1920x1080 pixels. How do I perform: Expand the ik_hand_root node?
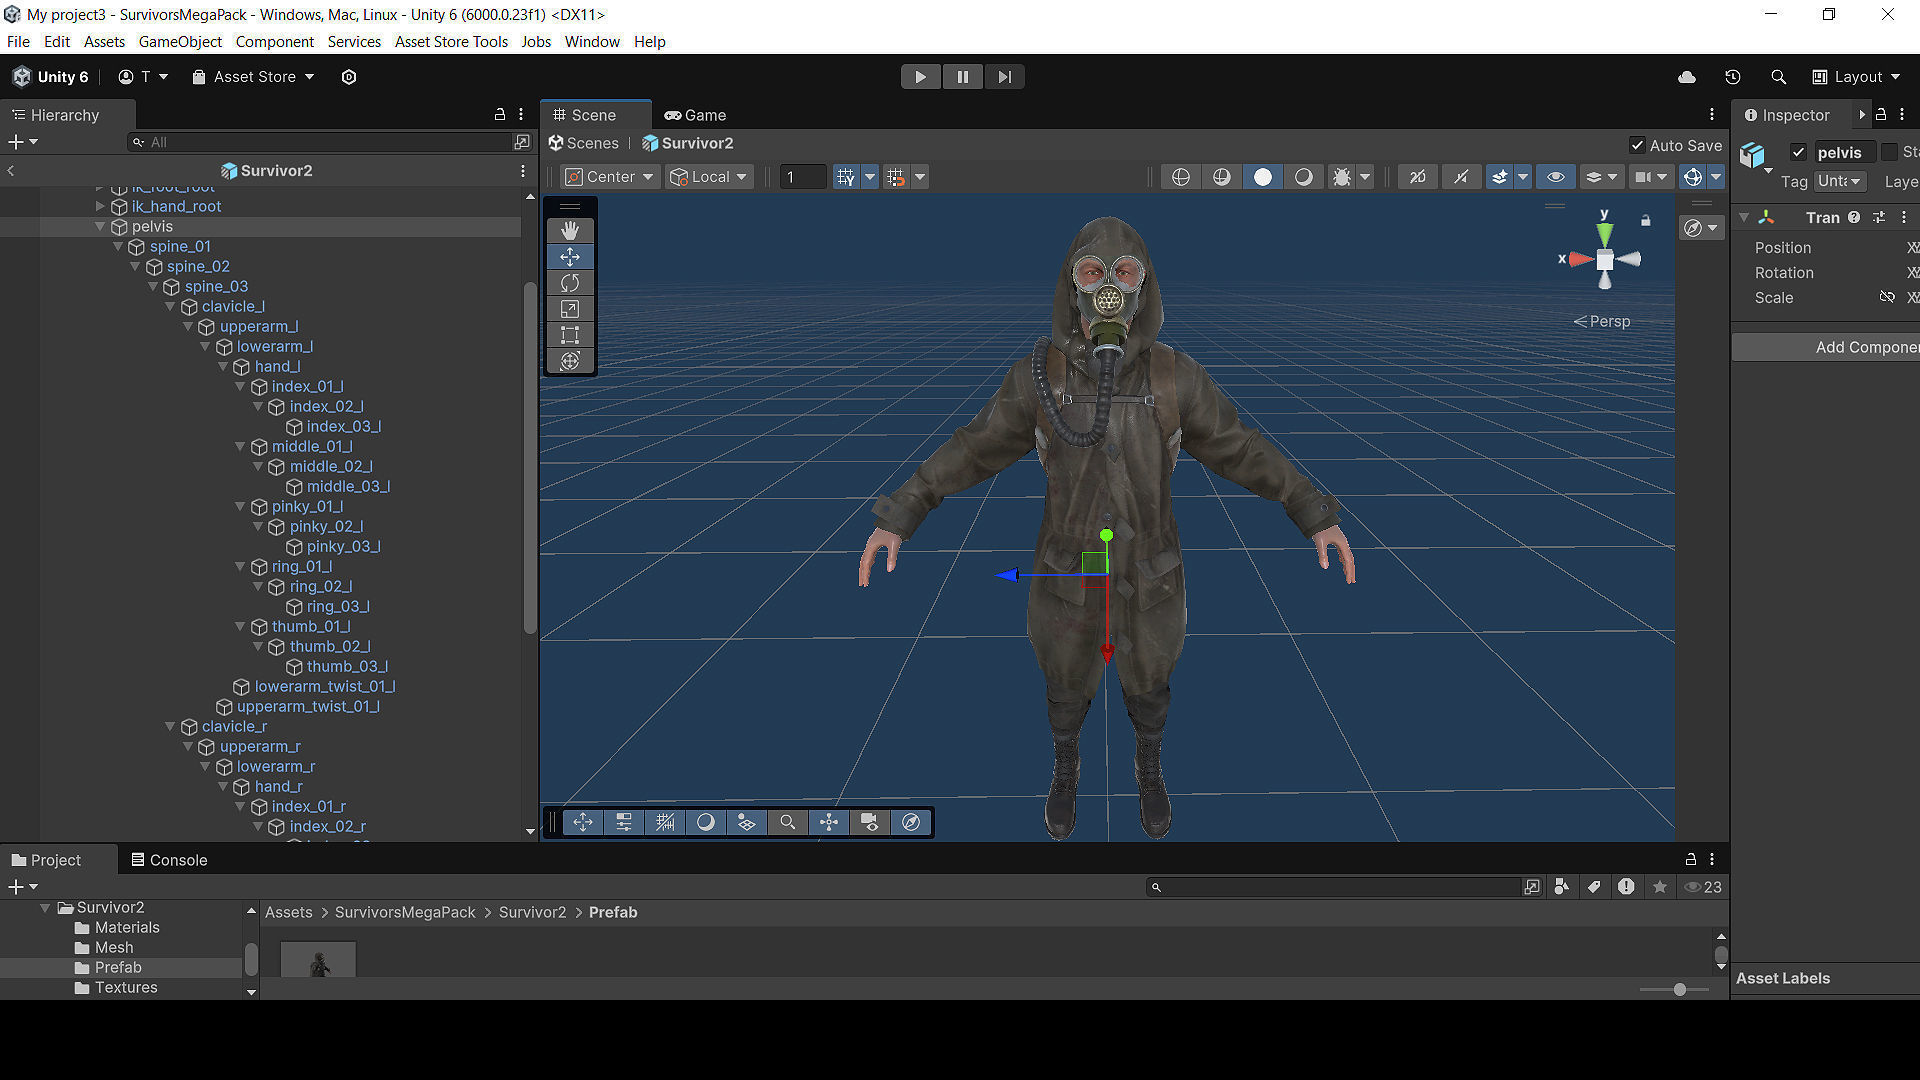[100, 206]
